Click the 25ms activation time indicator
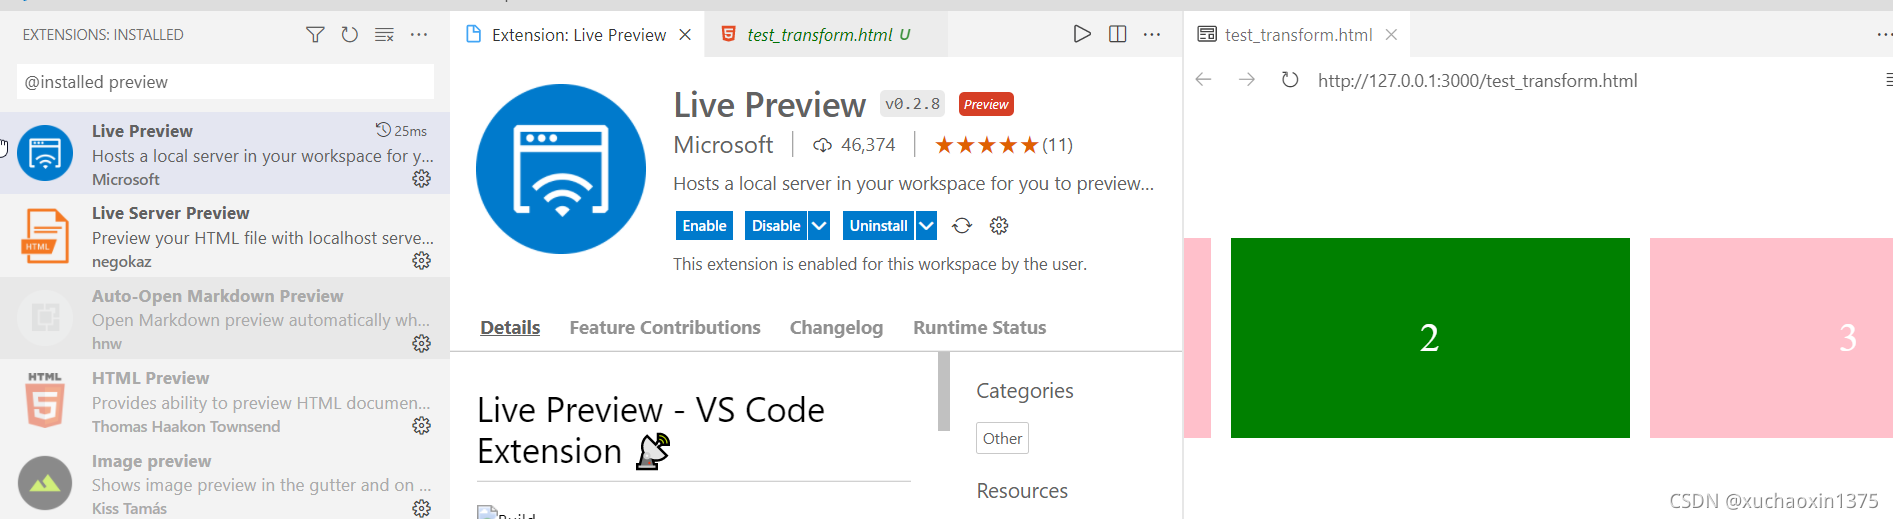The image size is (1893, 519). 401,131
